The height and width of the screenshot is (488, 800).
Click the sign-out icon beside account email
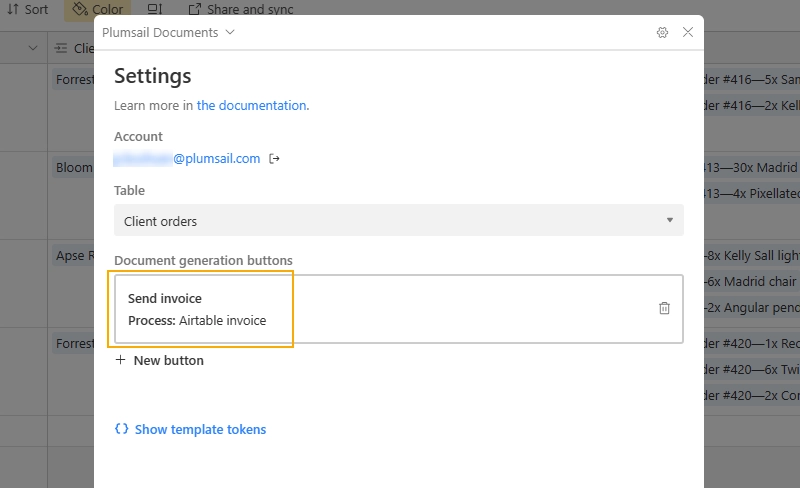pos(274,159)
